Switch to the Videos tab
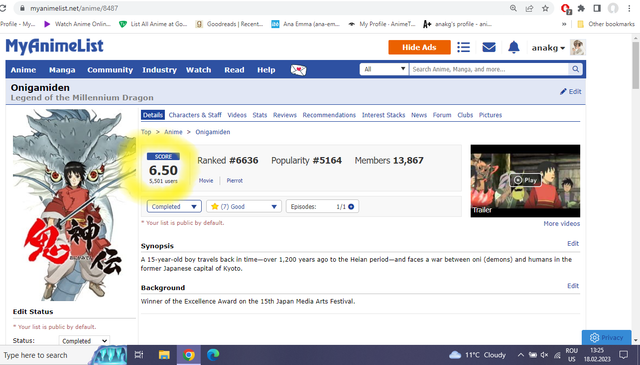The width and height of the screenshot is (640, 365). point(237,115)
